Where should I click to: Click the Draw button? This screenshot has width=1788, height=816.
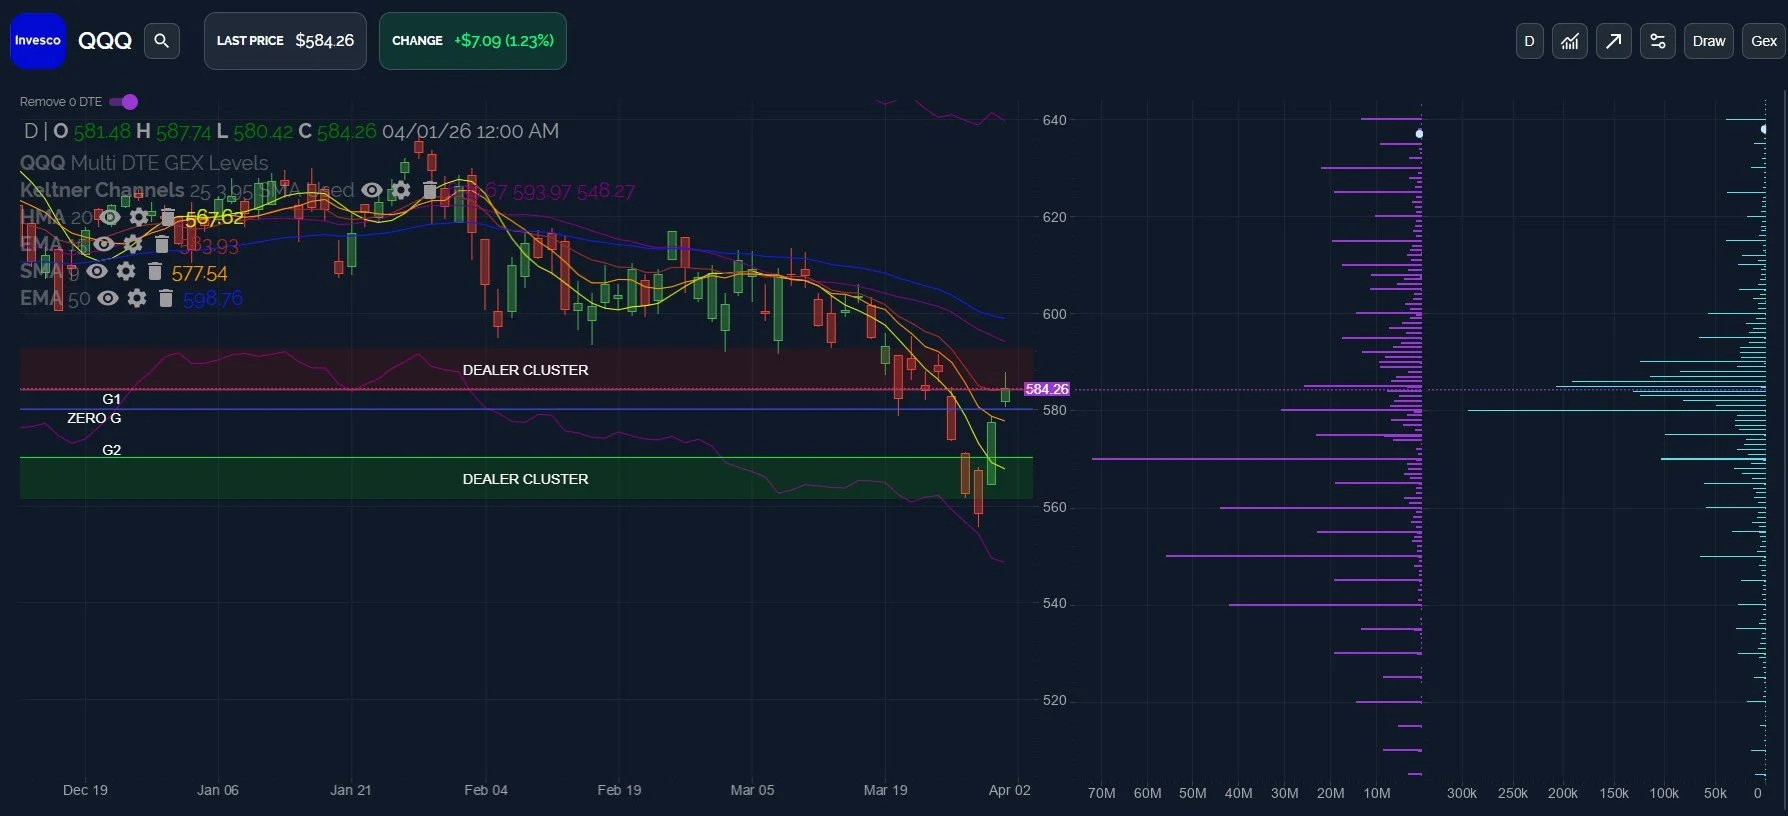point(1709,41)
